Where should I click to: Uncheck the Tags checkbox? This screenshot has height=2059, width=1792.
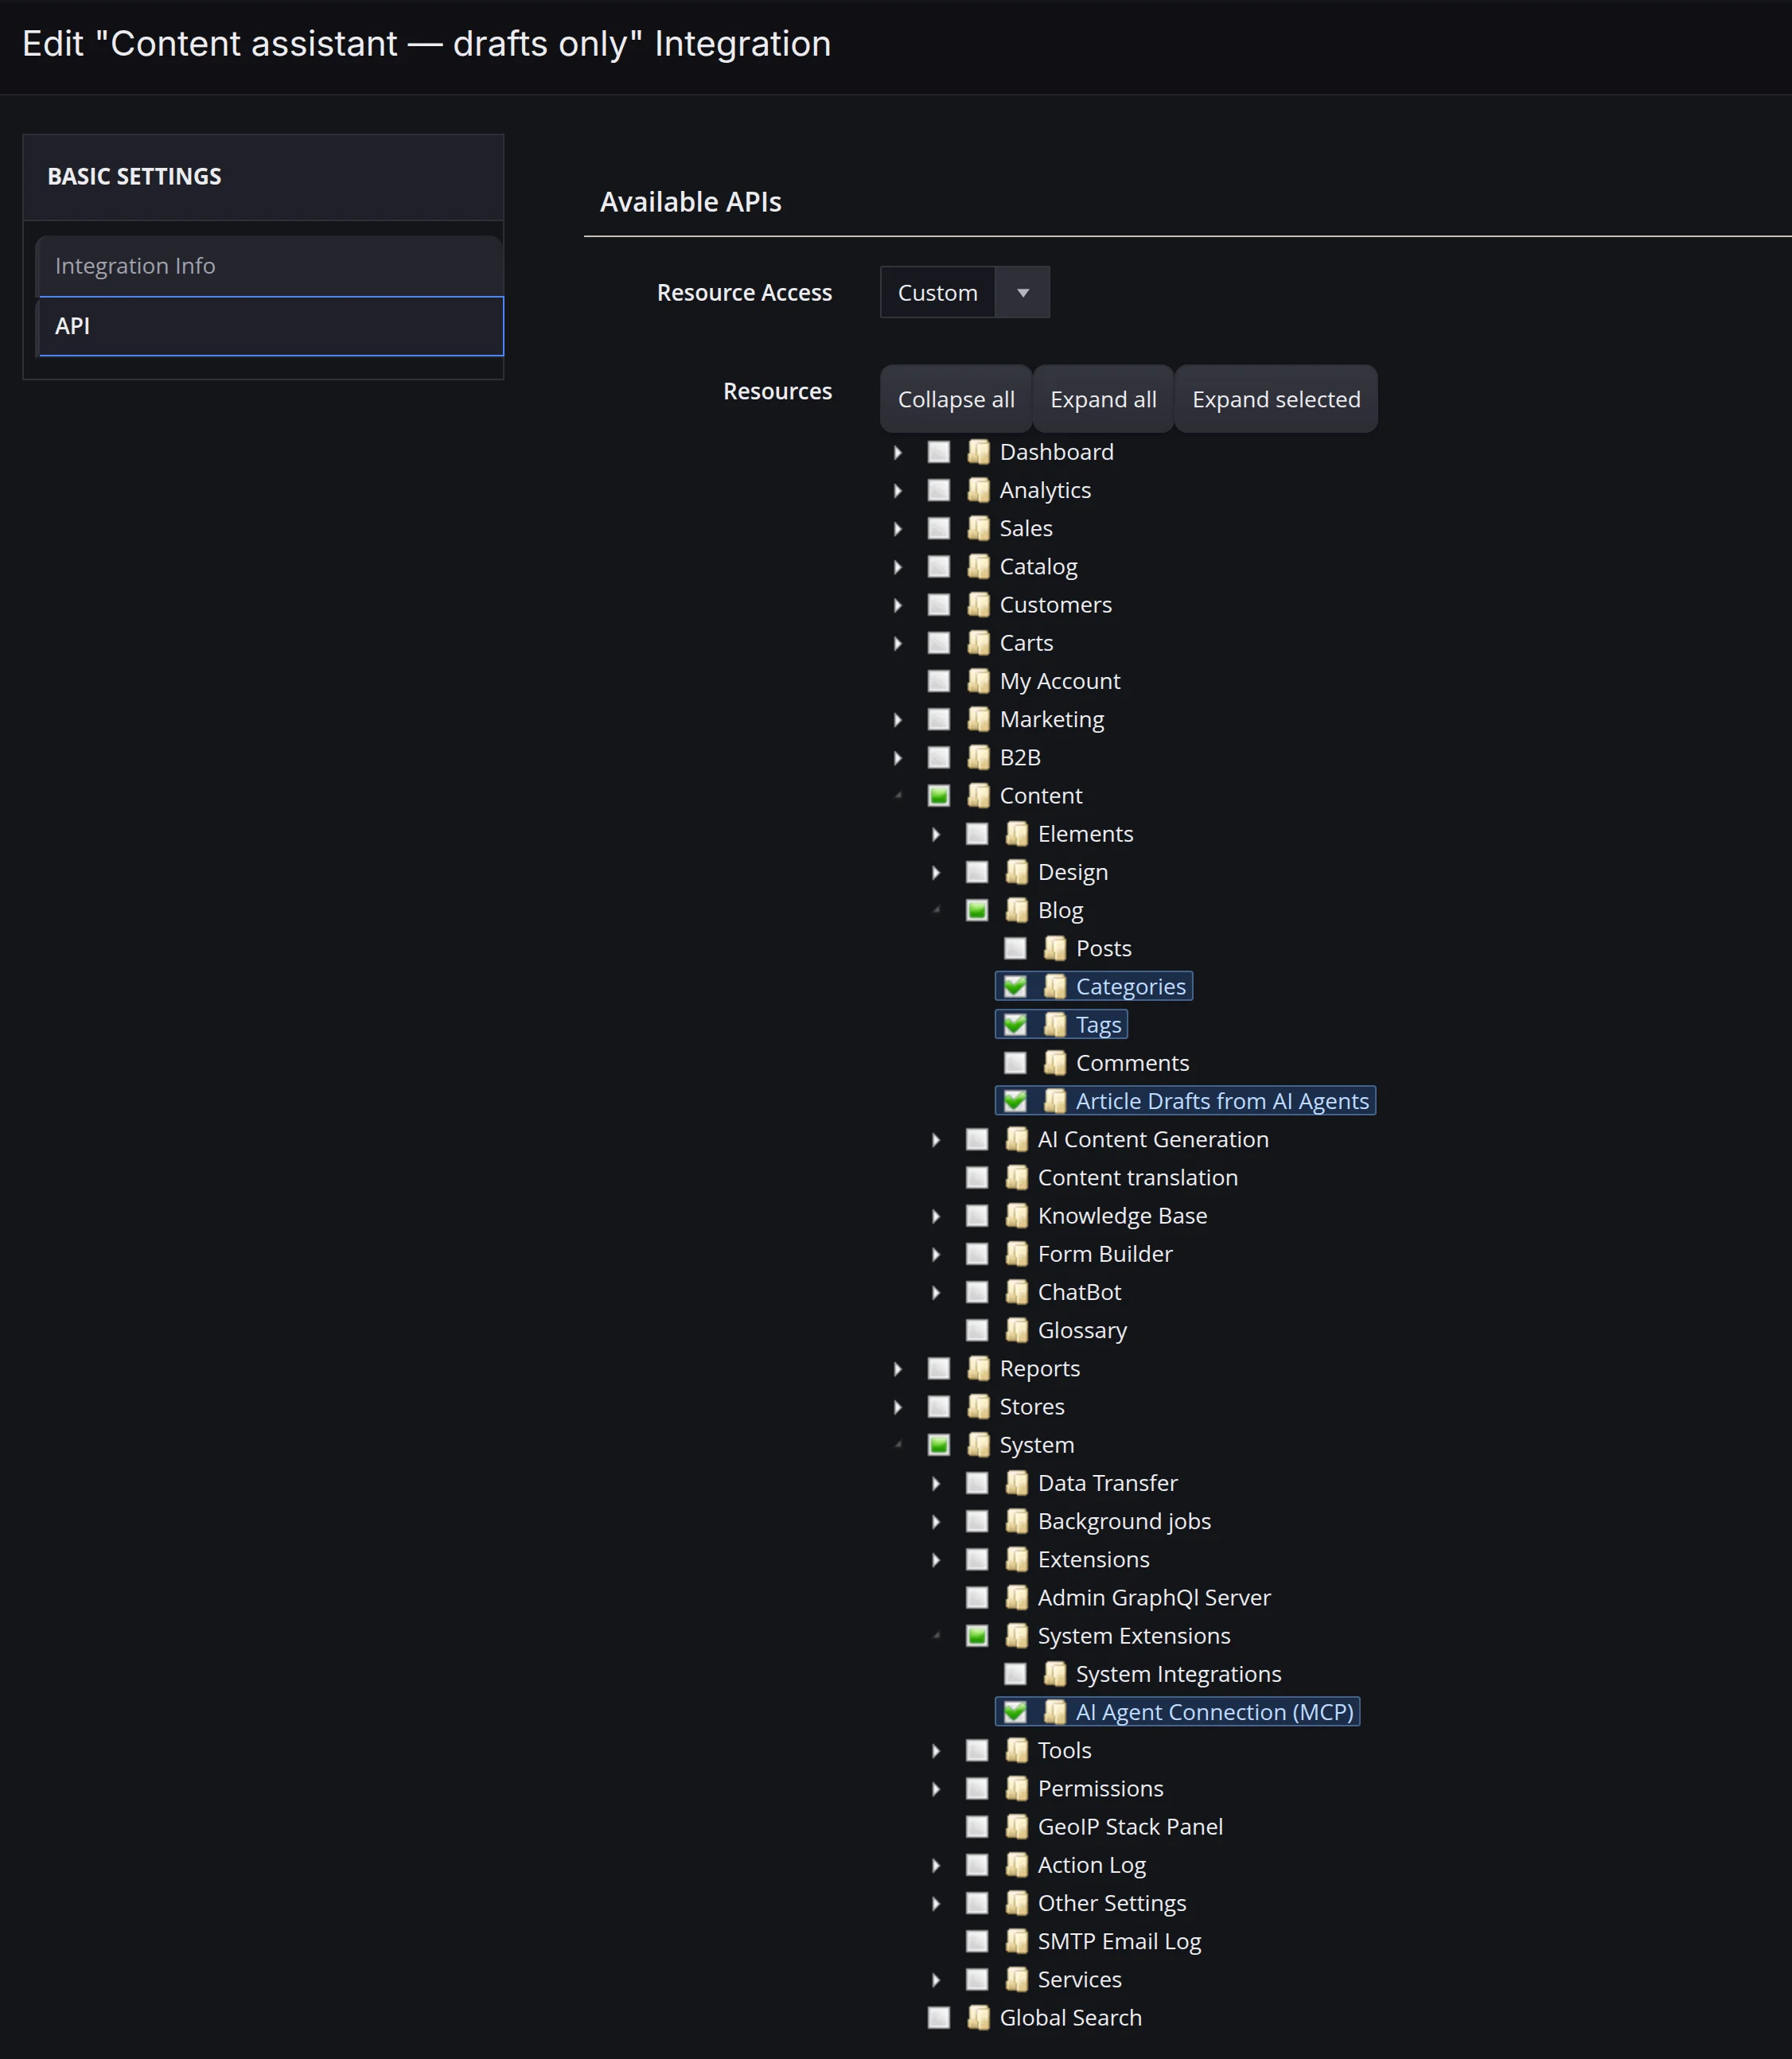[1015, 1025]
